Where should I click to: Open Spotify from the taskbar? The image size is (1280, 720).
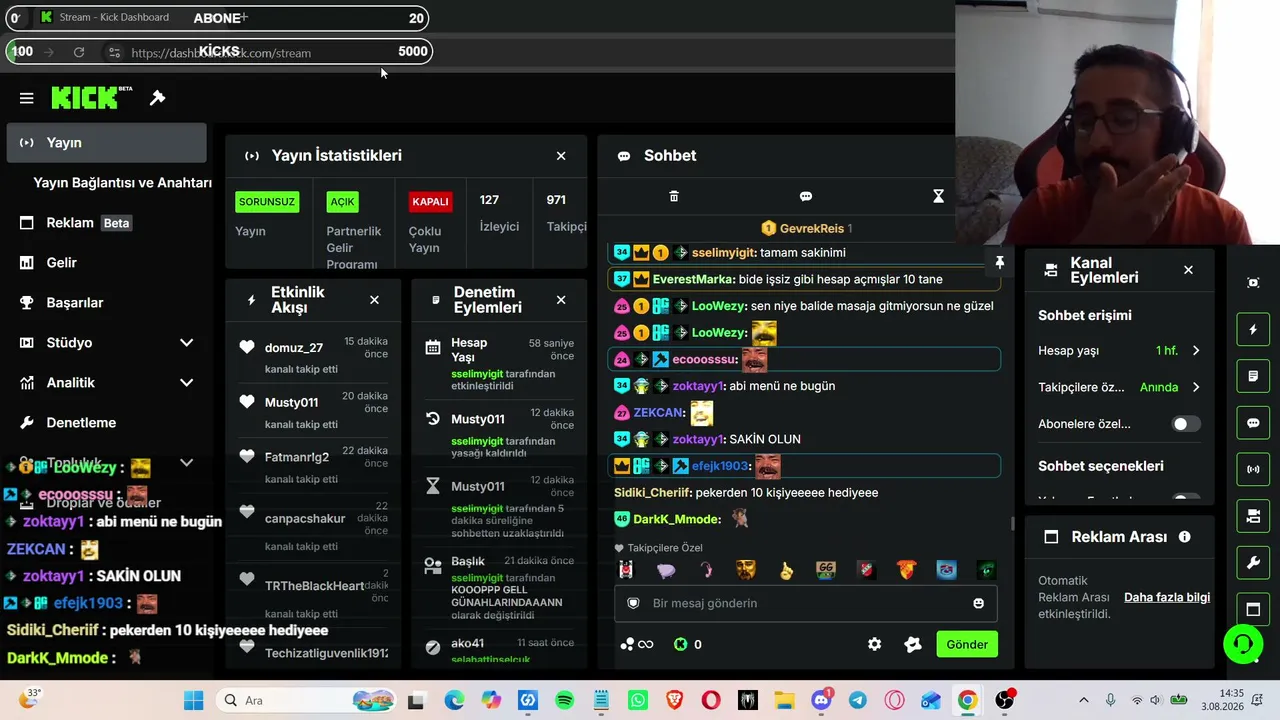coord(564,700)
